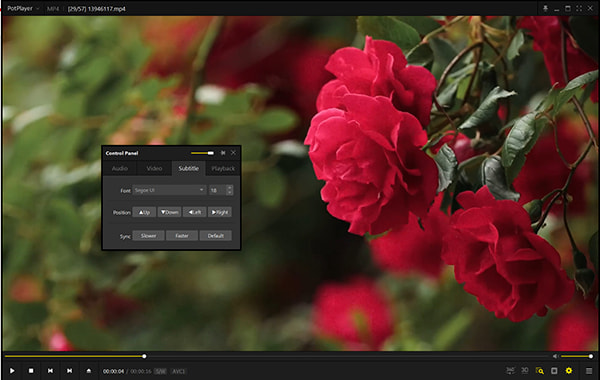This screenshot has width=600, height=380.
Task: Move subtitle position Down
Action: (x=170, y=212)
